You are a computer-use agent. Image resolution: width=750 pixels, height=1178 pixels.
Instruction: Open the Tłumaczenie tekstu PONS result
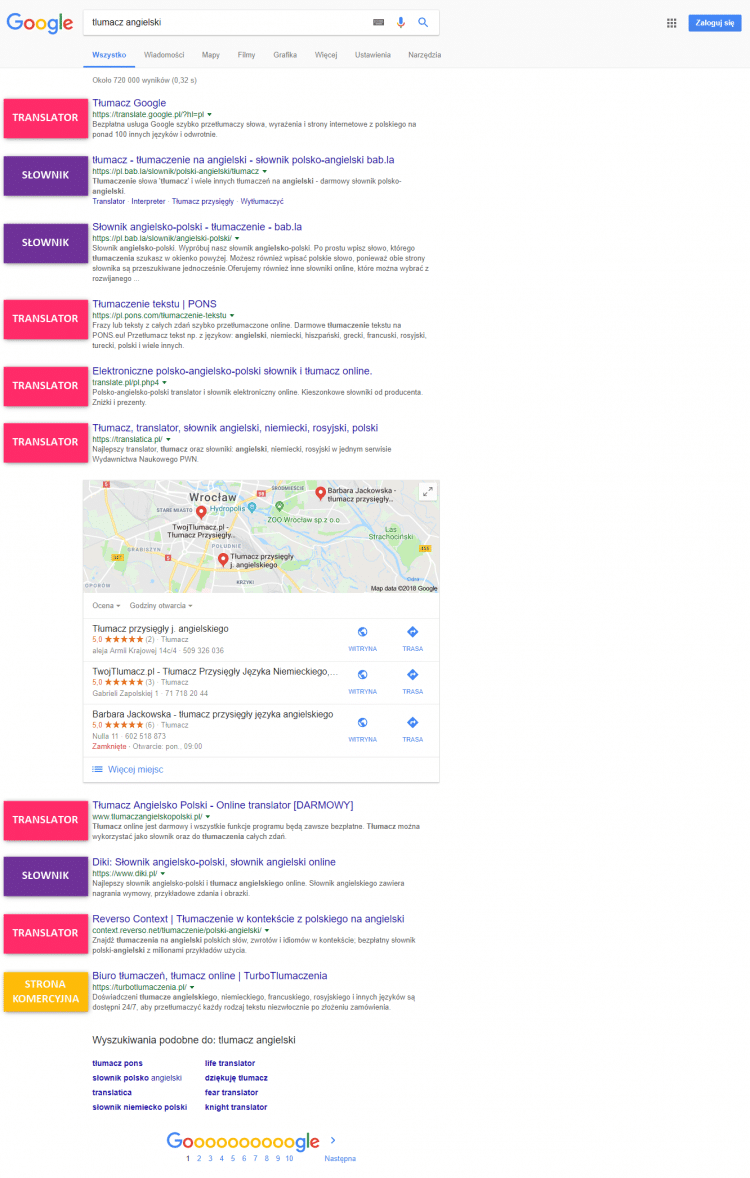tap(154, 304)
